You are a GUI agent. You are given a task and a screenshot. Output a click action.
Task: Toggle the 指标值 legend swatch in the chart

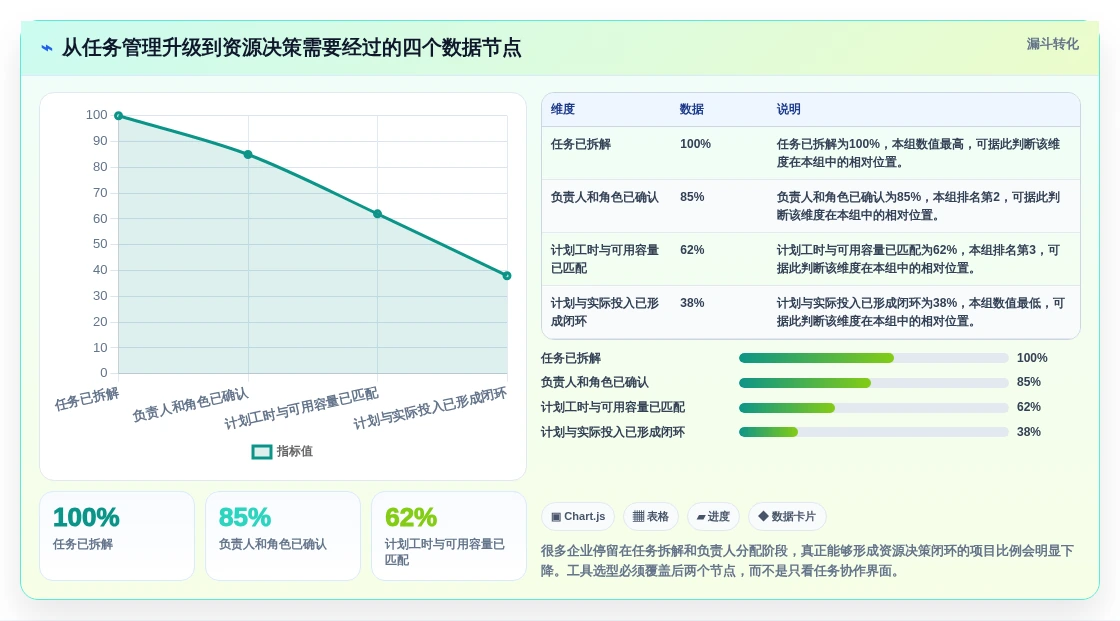pyautogui.click(x=261, y=452)
